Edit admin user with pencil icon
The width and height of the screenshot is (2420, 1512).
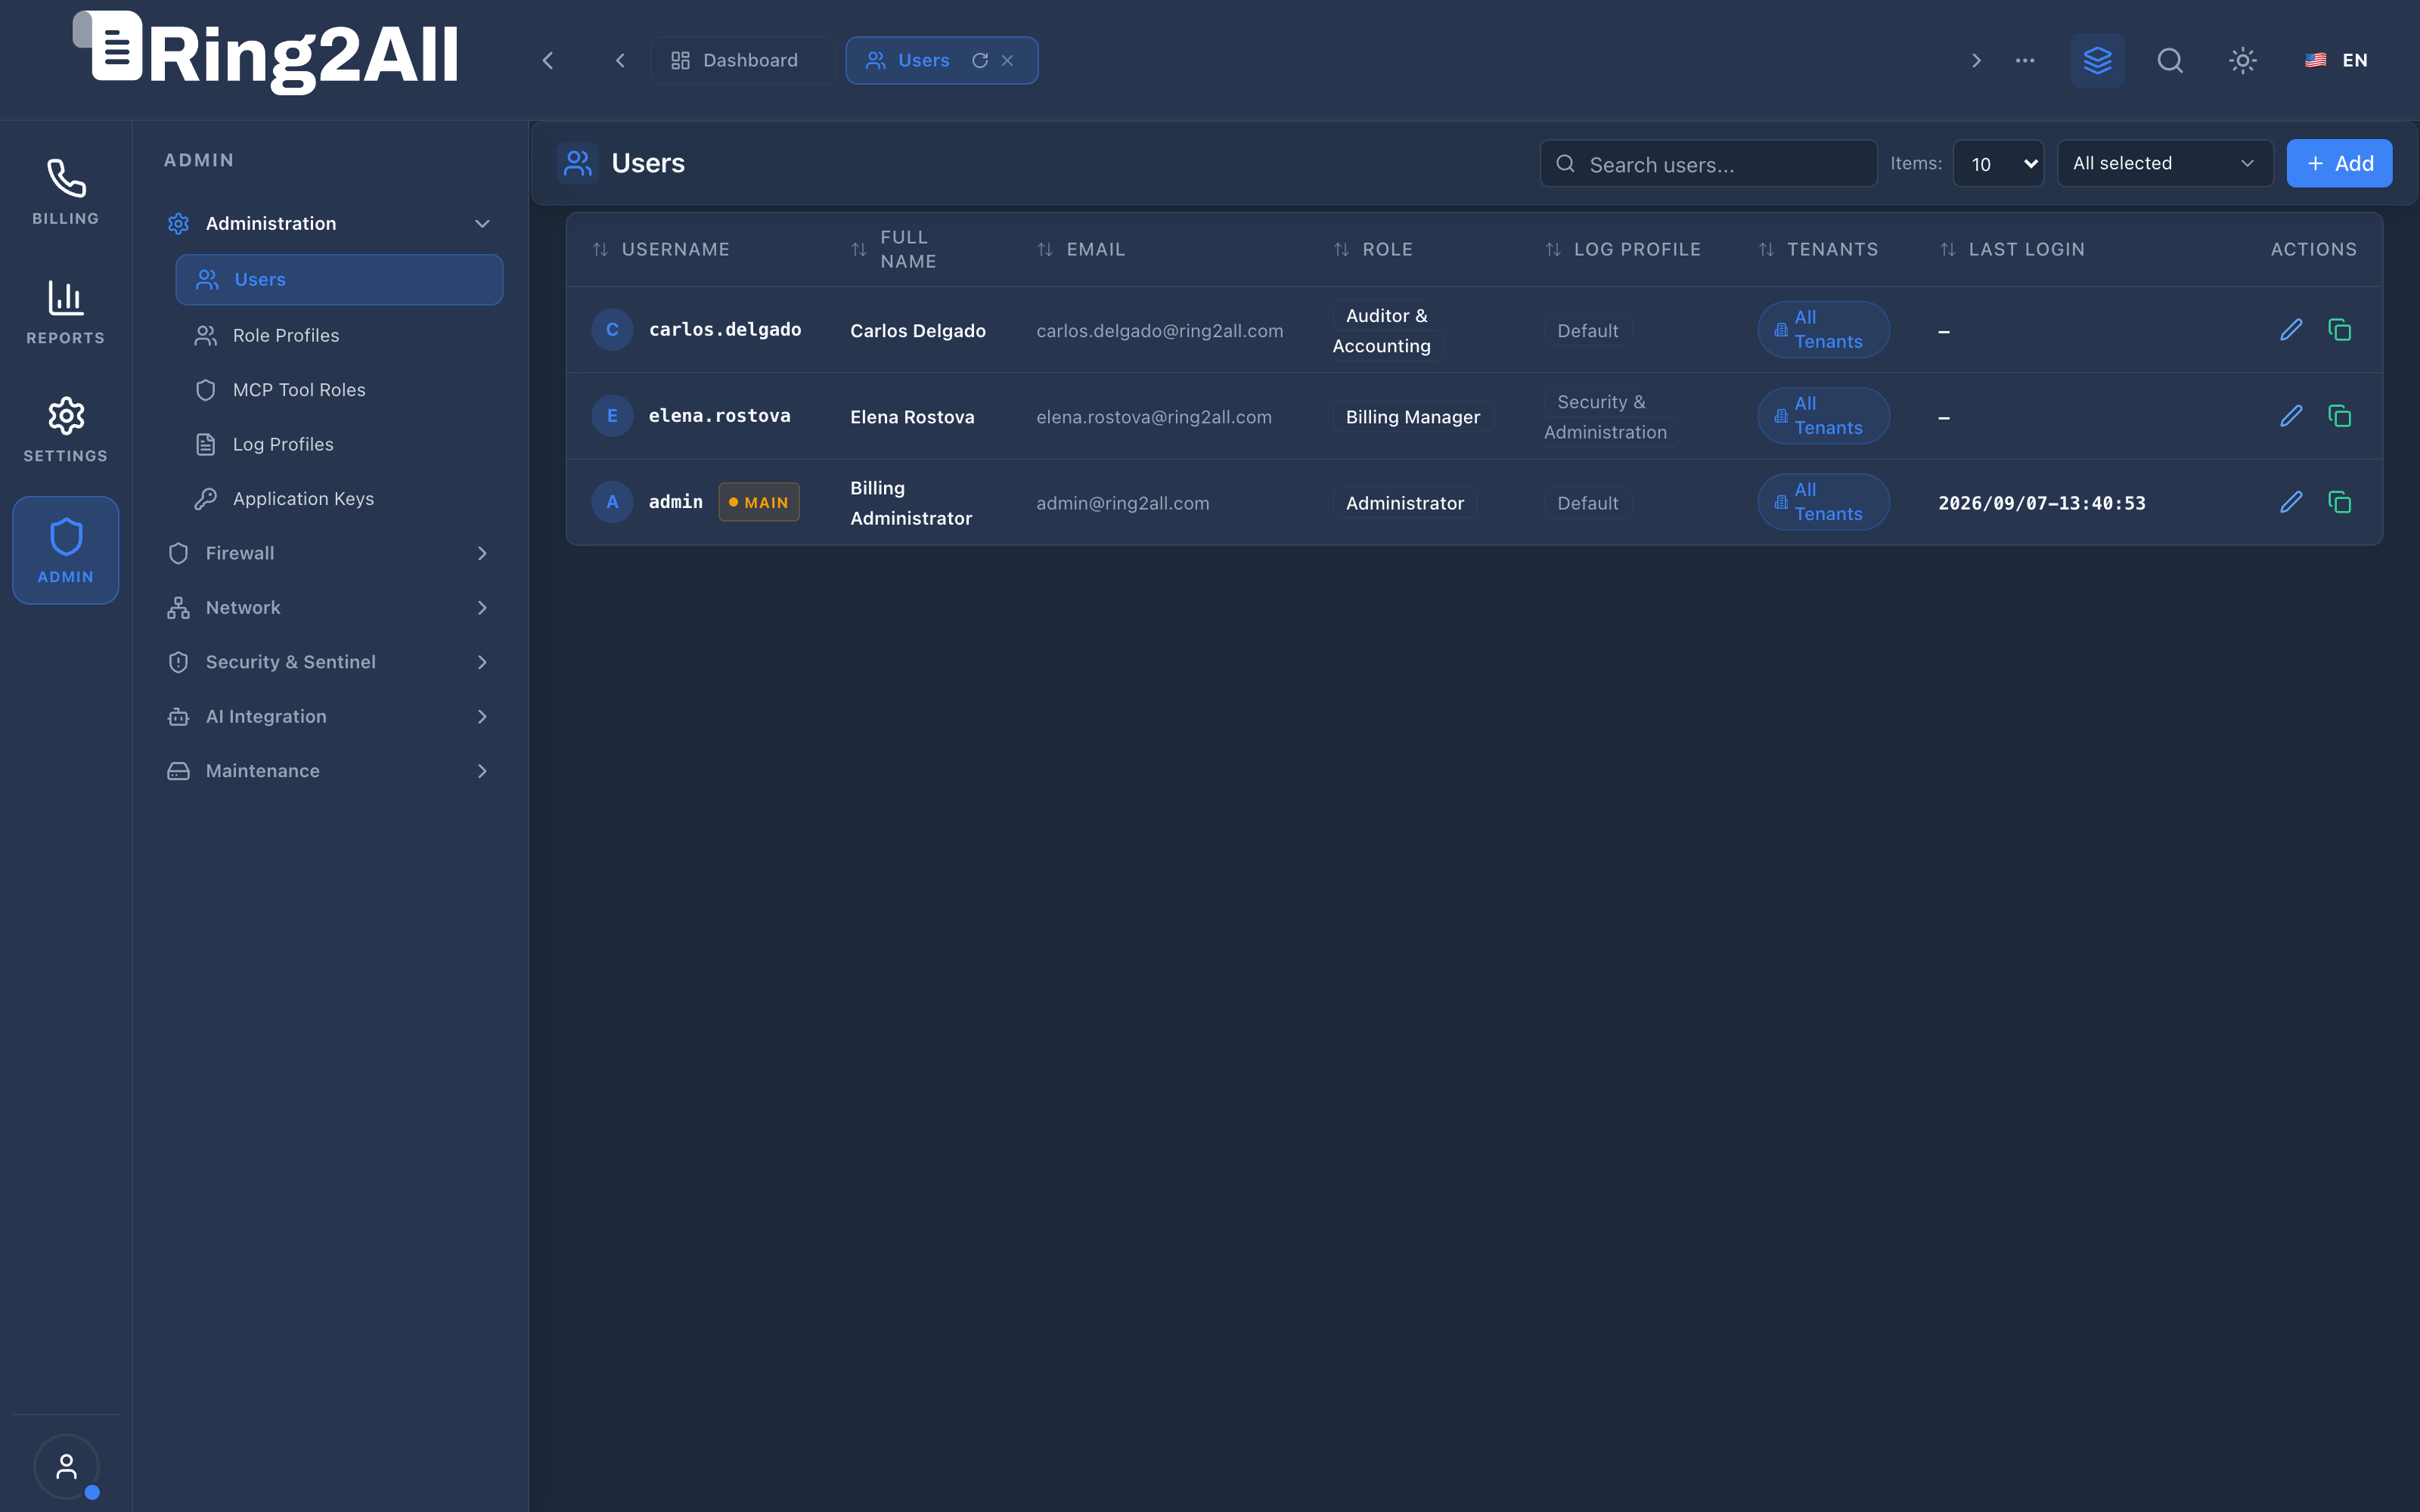(2291, 502)
